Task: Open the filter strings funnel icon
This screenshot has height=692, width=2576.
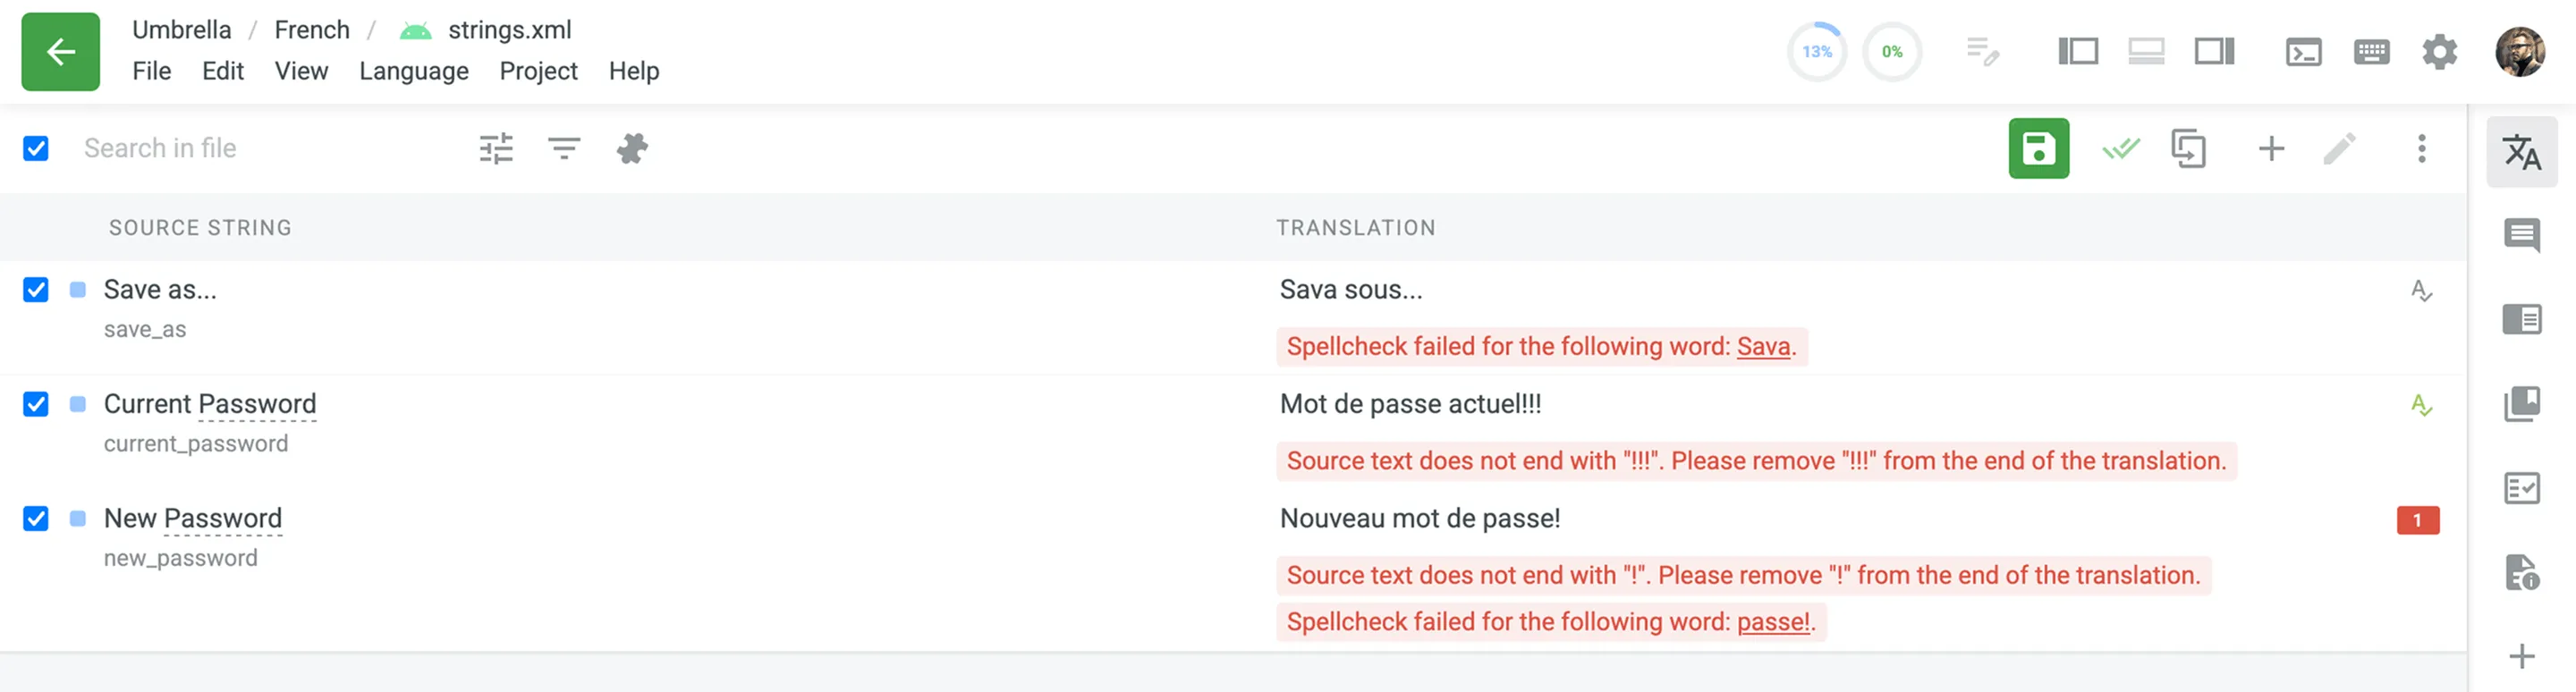Action: (x=563, y=148)
